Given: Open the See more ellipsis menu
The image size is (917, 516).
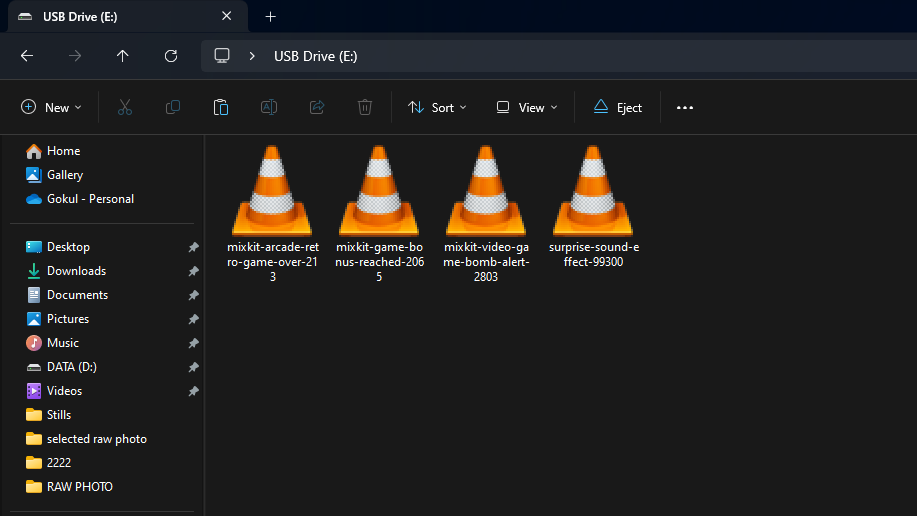Looking at the screenshot, I should pos(685,108).
